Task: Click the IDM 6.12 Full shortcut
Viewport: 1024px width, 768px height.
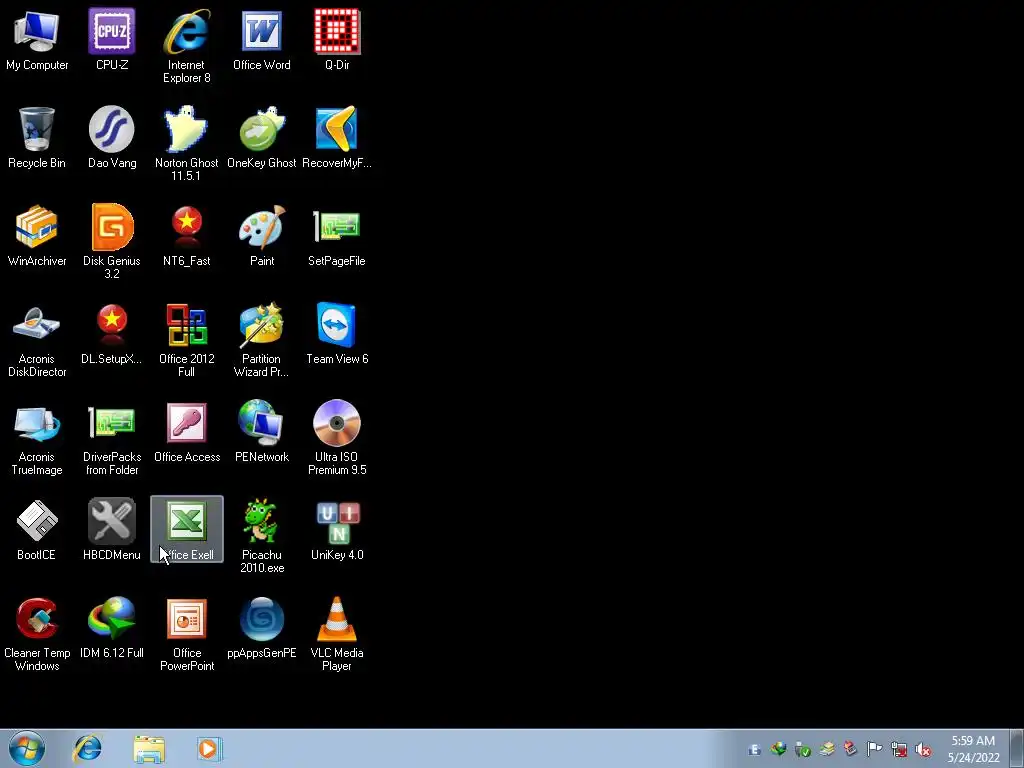Action: [112, 627]
